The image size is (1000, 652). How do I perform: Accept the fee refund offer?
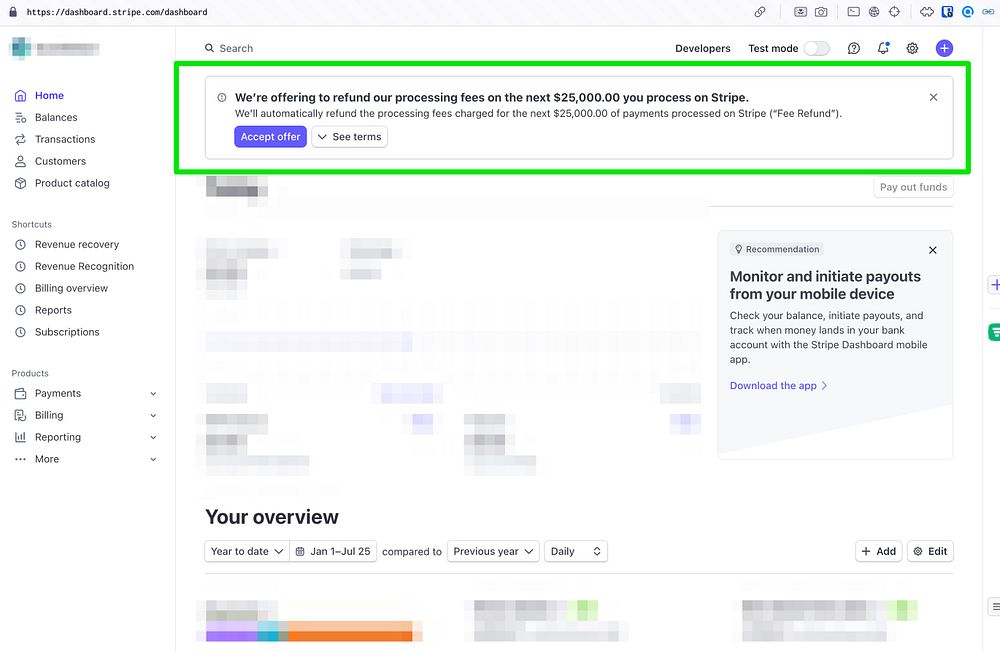(x=270, y=137)
